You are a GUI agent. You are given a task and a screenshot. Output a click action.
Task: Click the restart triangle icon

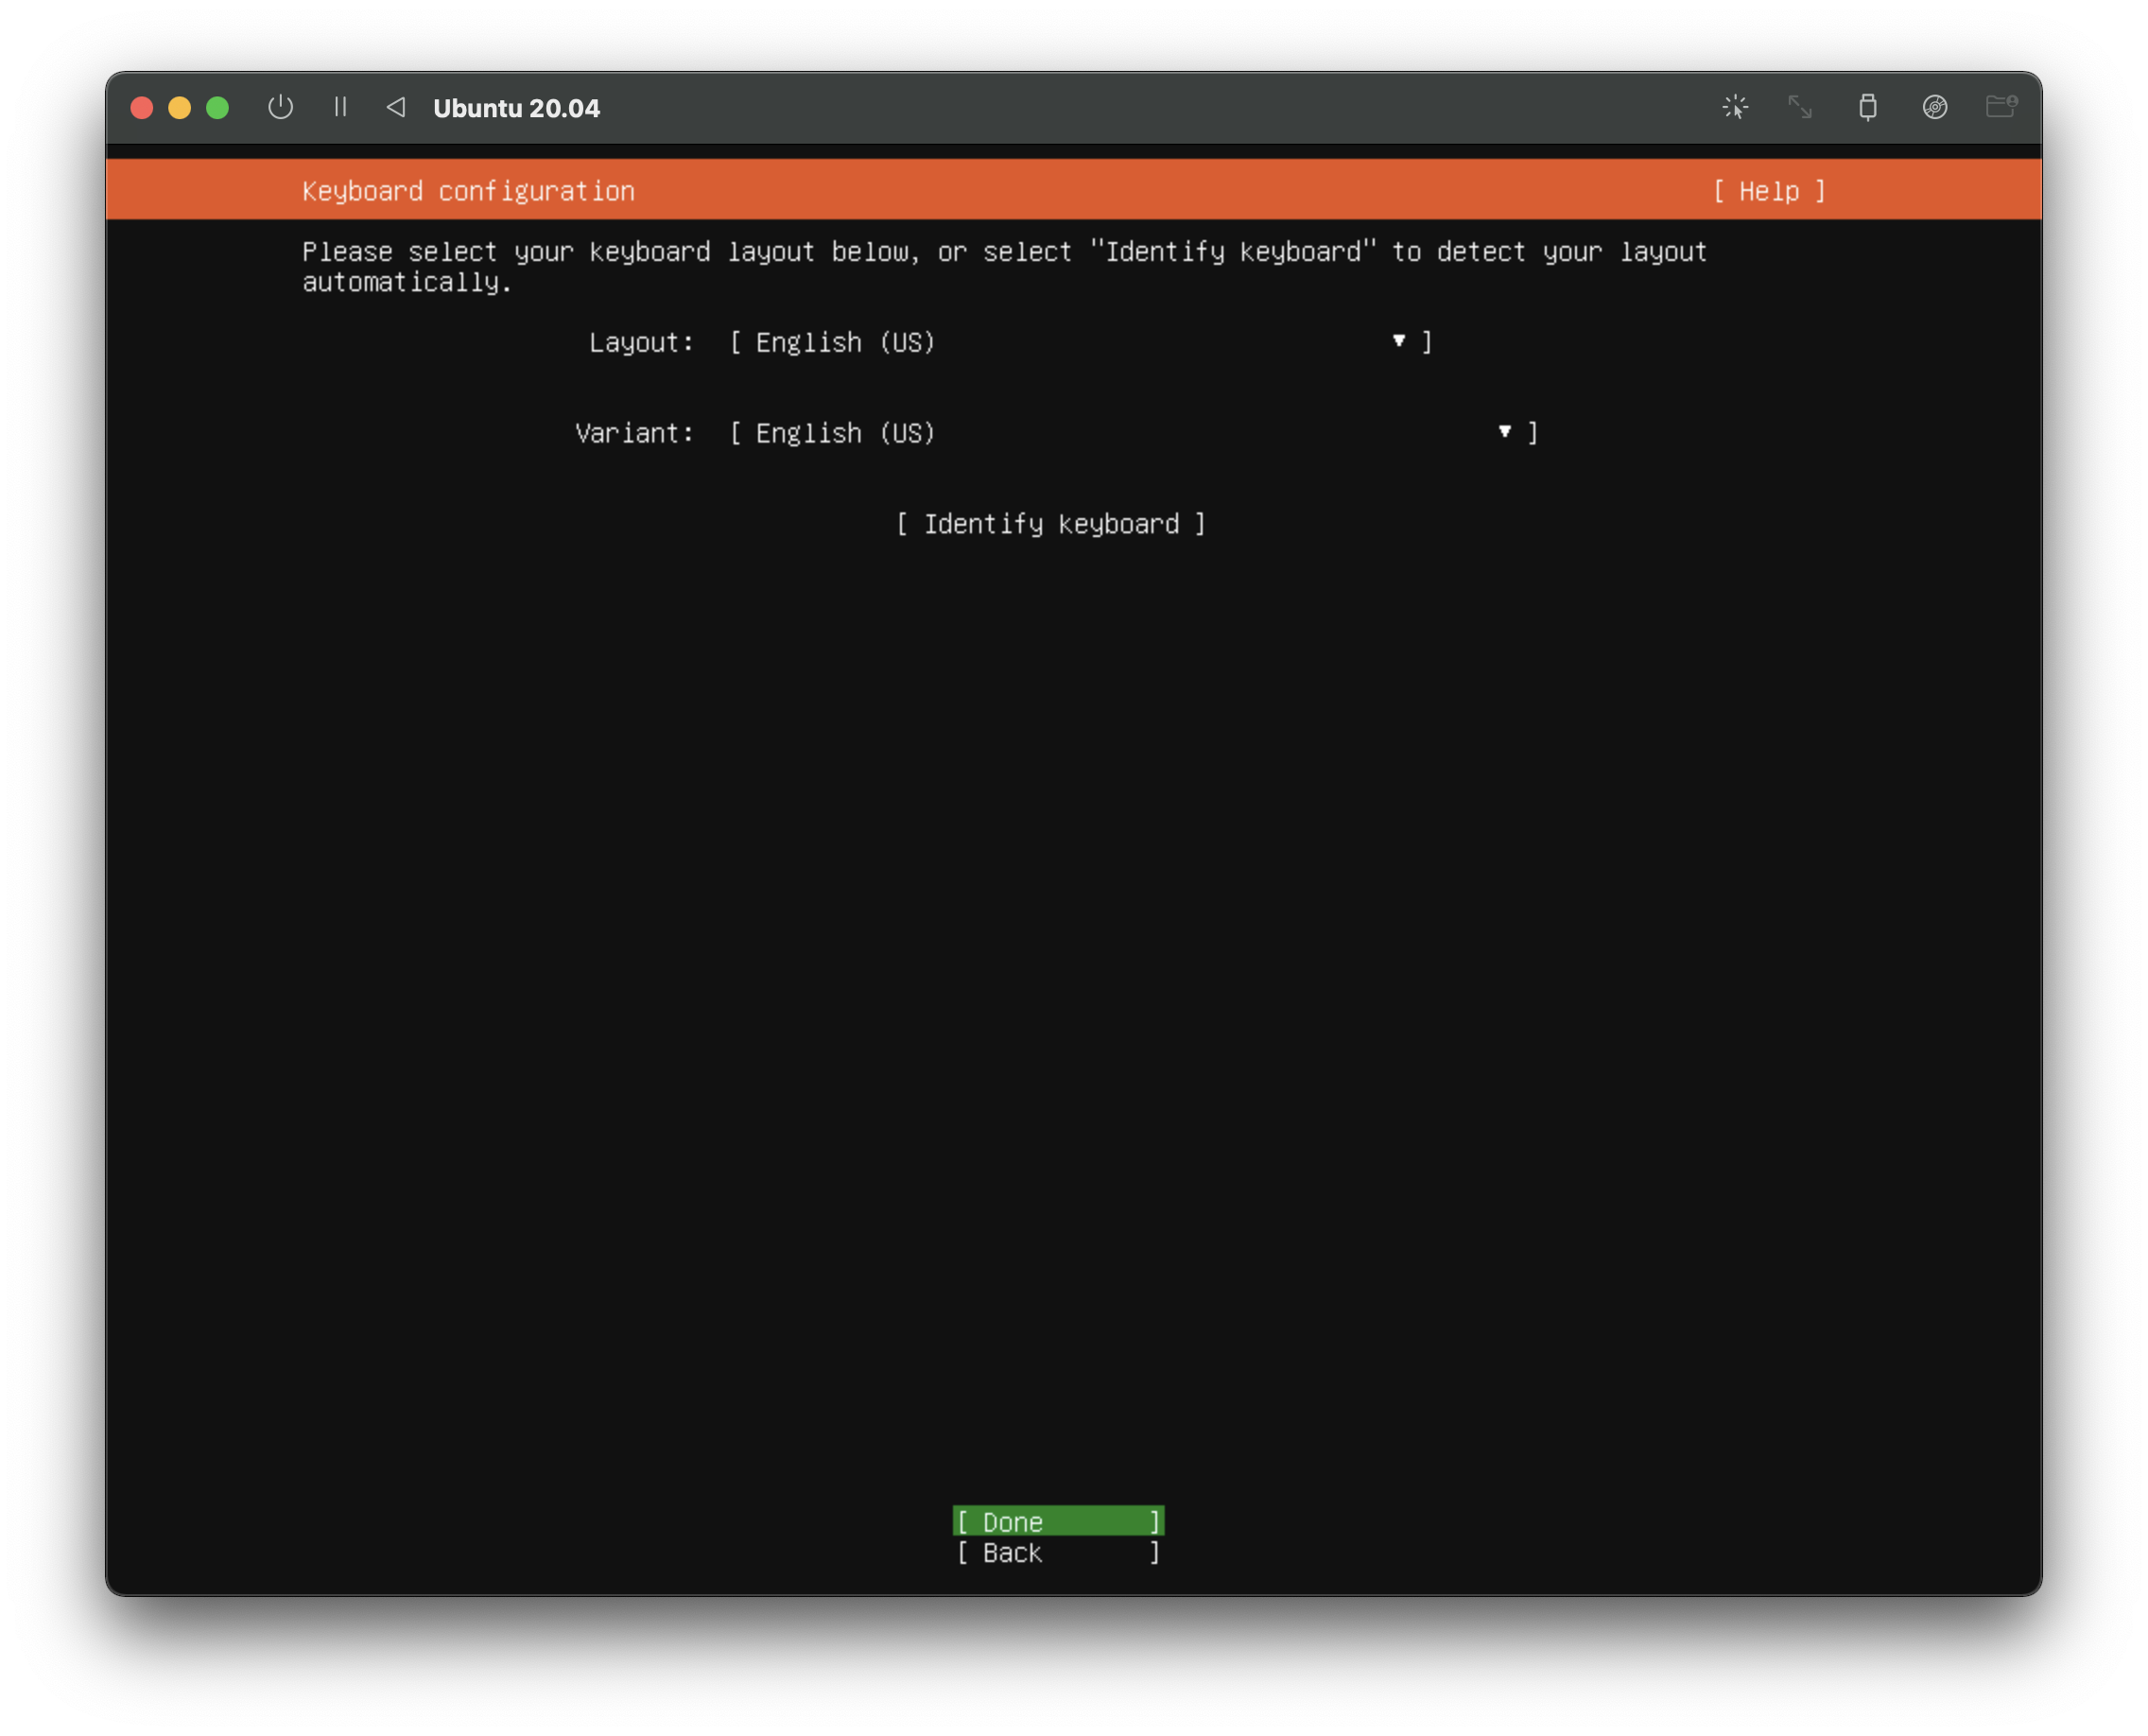click(396, 107)
